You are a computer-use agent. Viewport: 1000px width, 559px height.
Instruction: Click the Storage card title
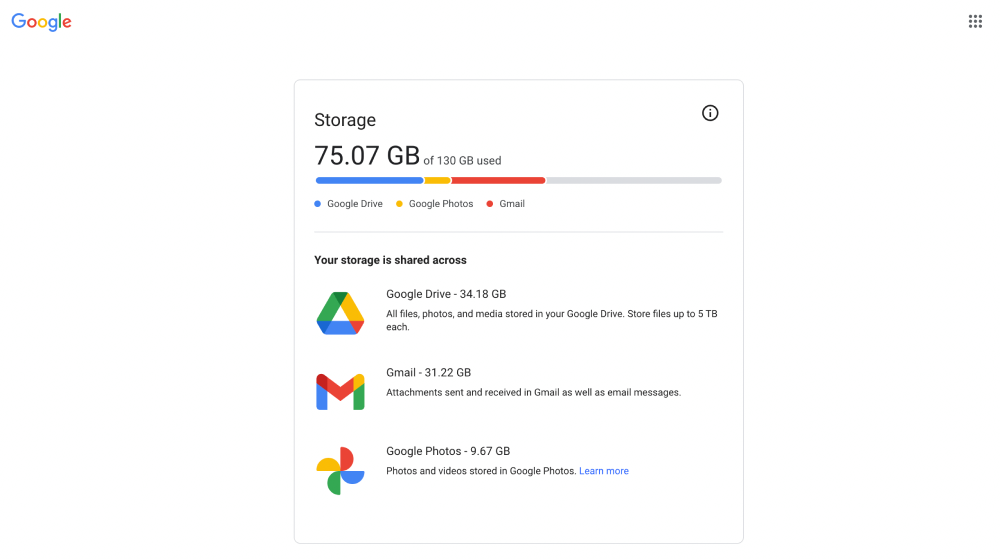coord(345,120)
